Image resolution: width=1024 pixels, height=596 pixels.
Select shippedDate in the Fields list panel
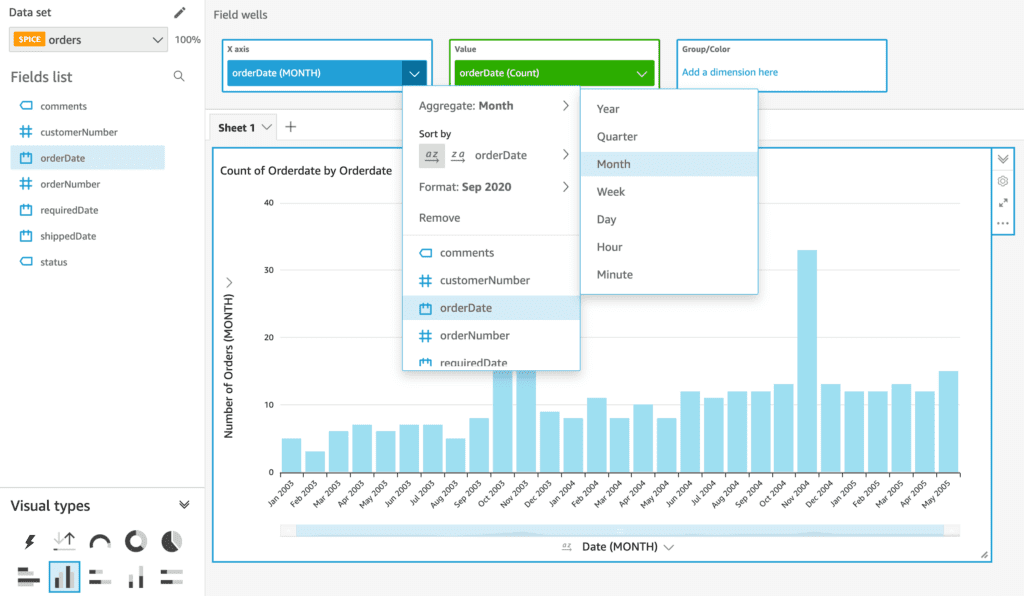coord(88,236)
